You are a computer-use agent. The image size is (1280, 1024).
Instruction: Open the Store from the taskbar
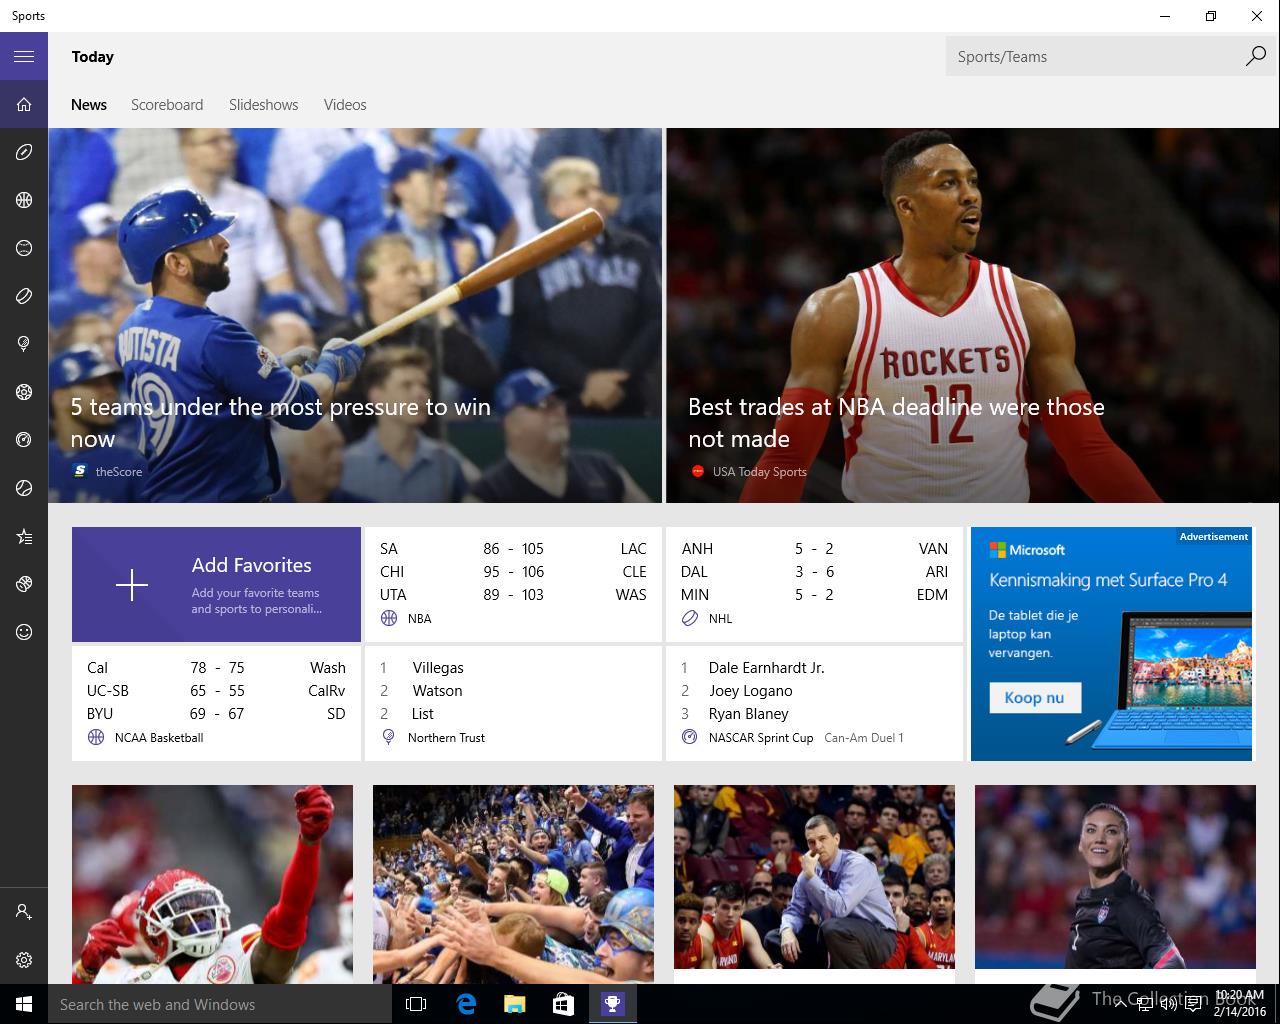563,1004
